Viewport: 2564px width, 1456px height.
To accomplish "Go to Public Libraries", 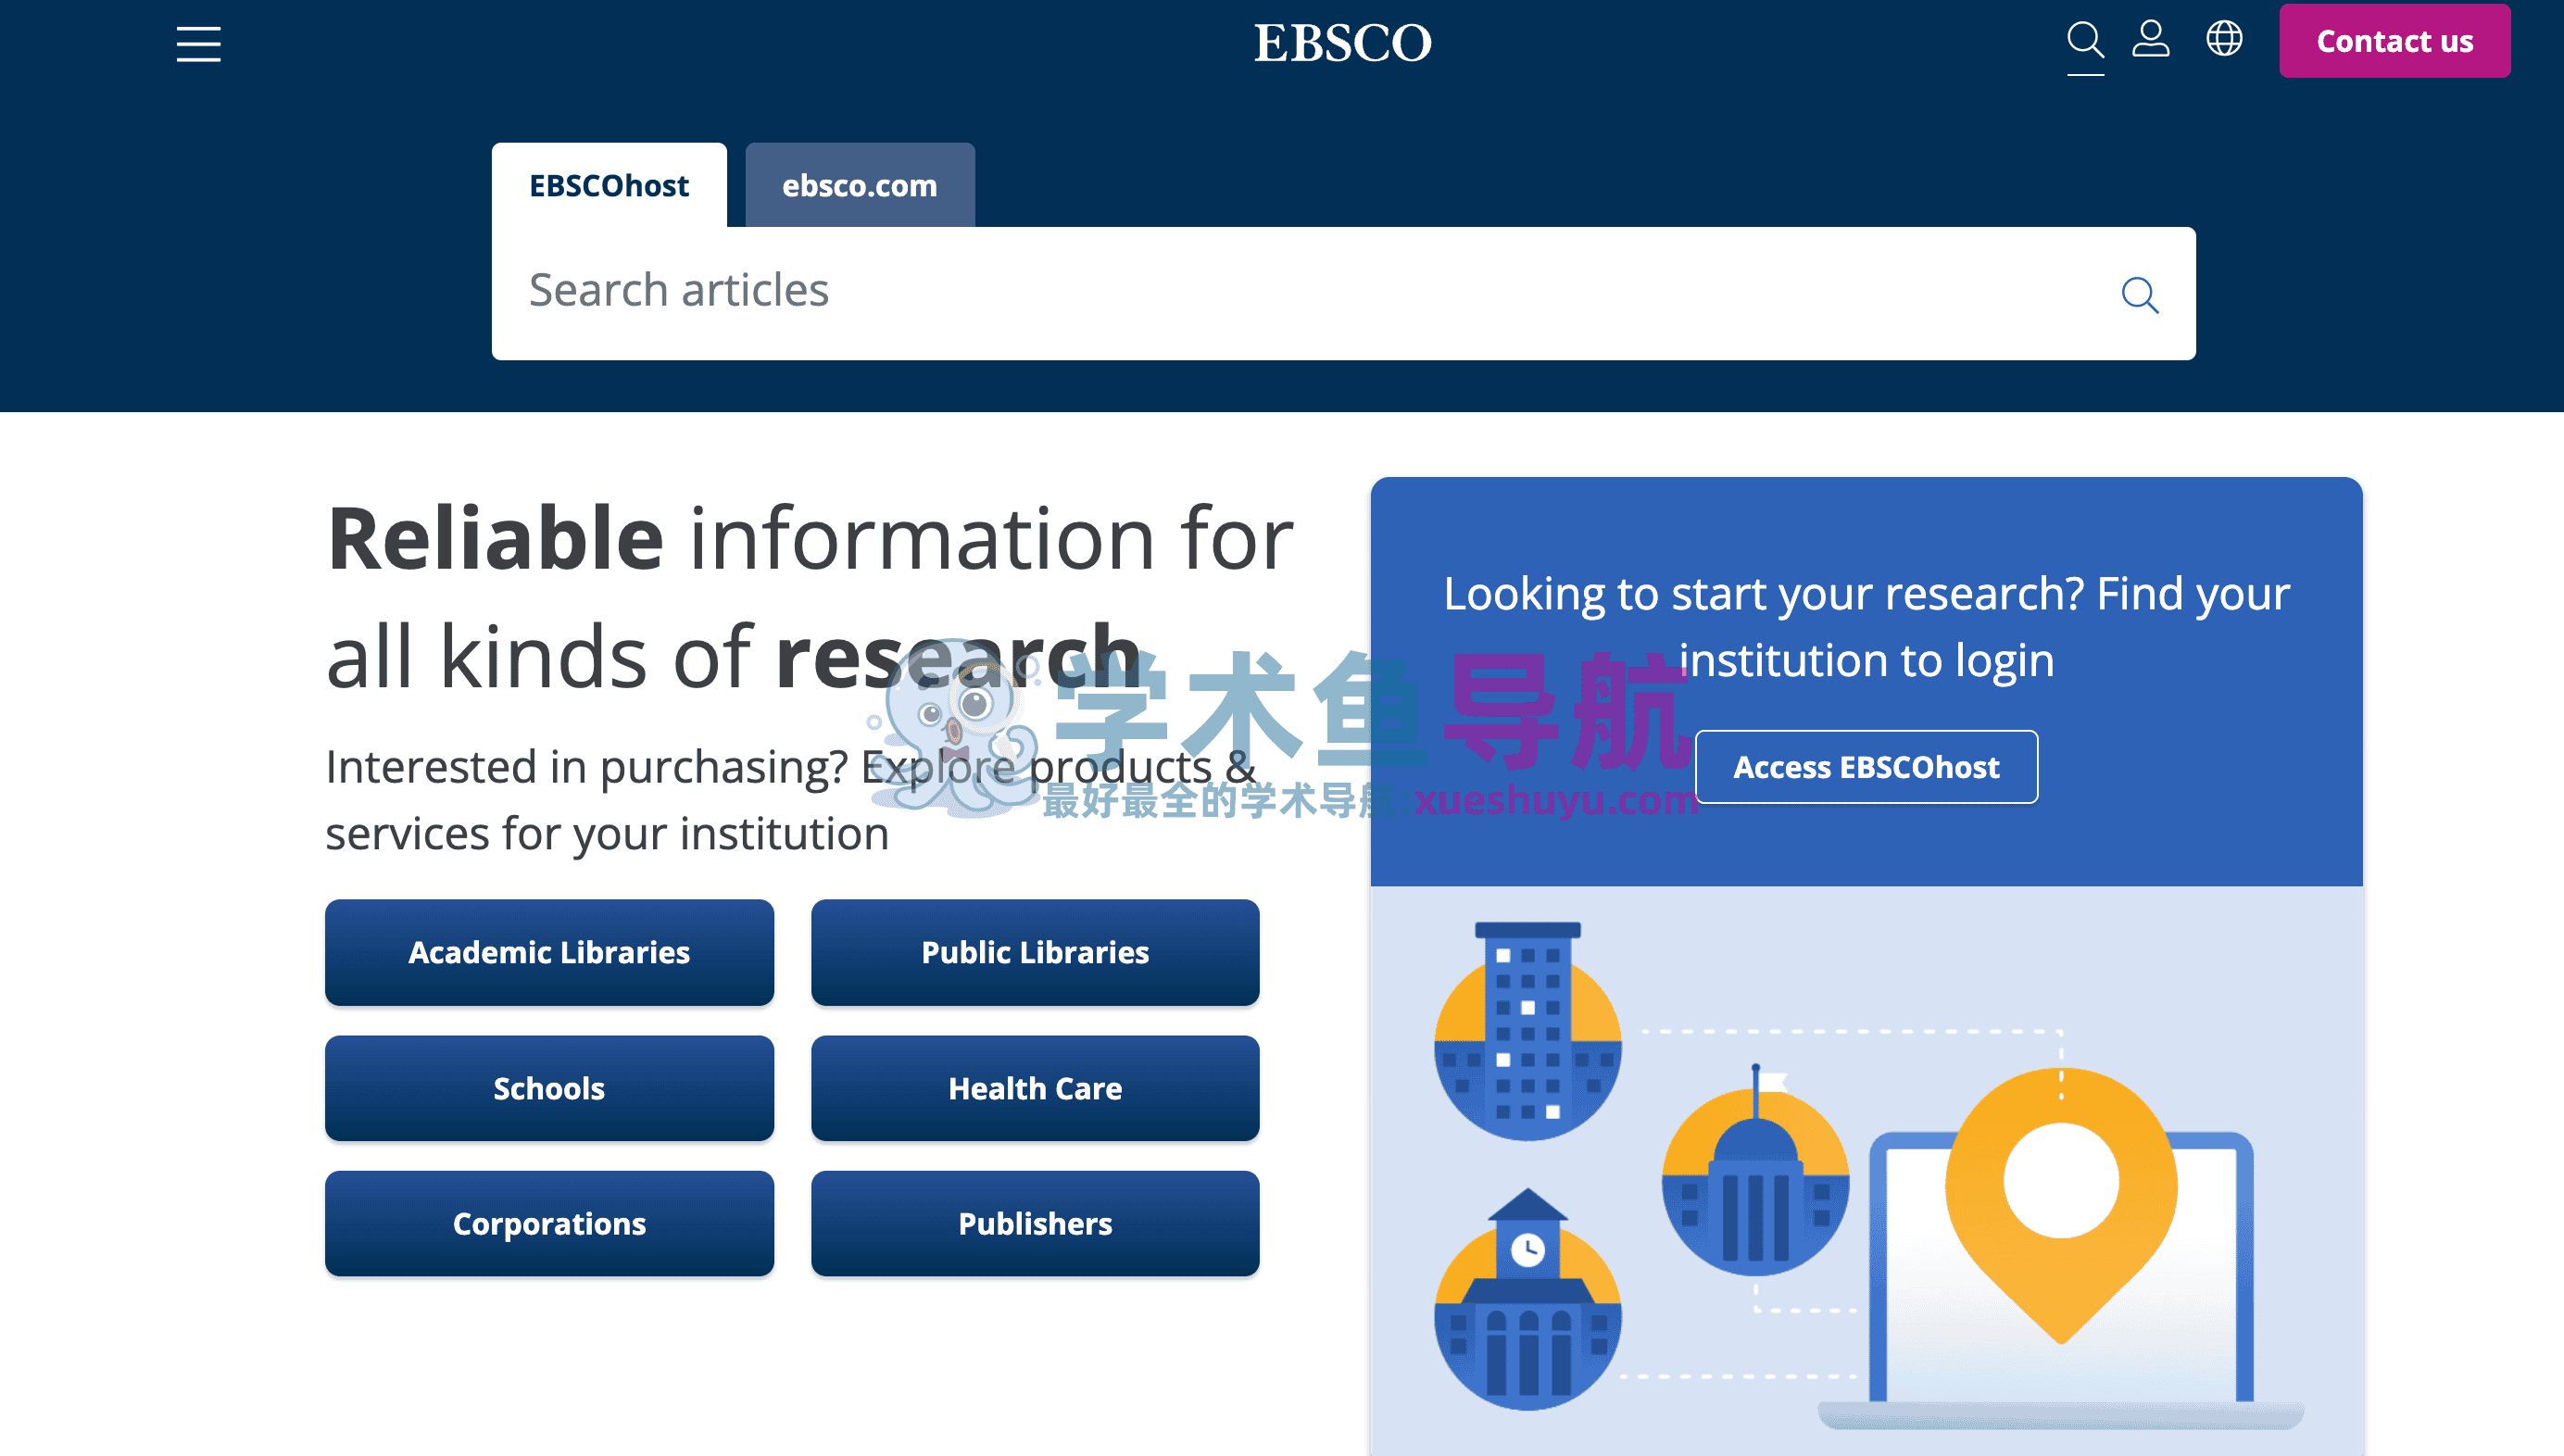I will [1034, 952].
